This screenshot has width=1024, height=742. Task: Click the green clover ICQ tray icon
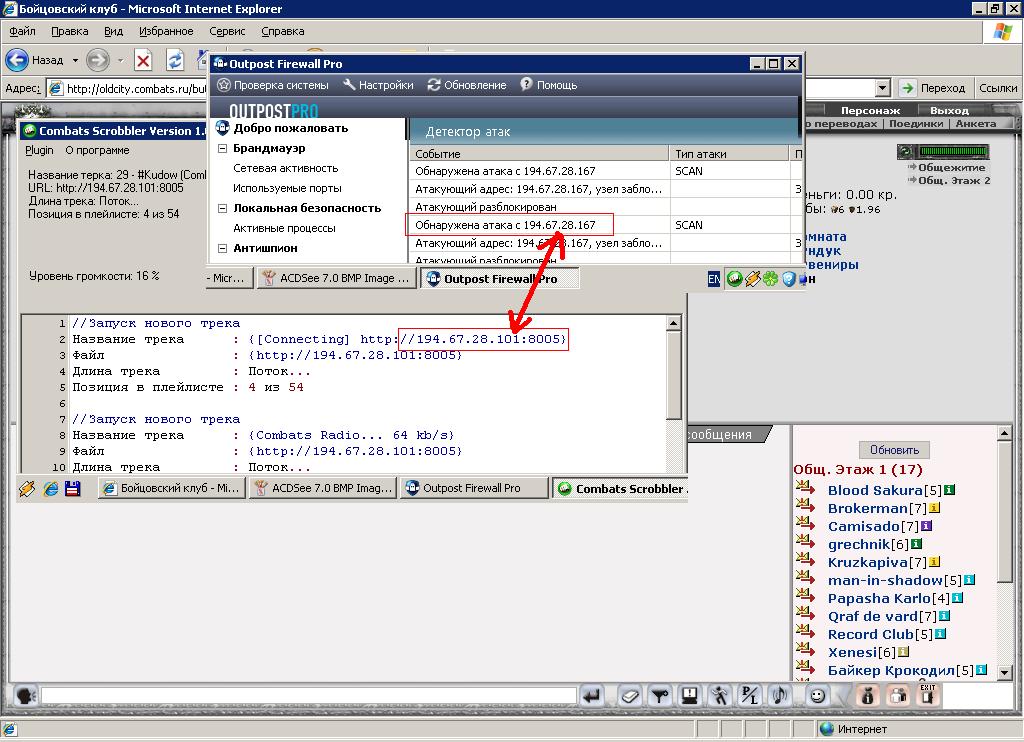(771, 279)
